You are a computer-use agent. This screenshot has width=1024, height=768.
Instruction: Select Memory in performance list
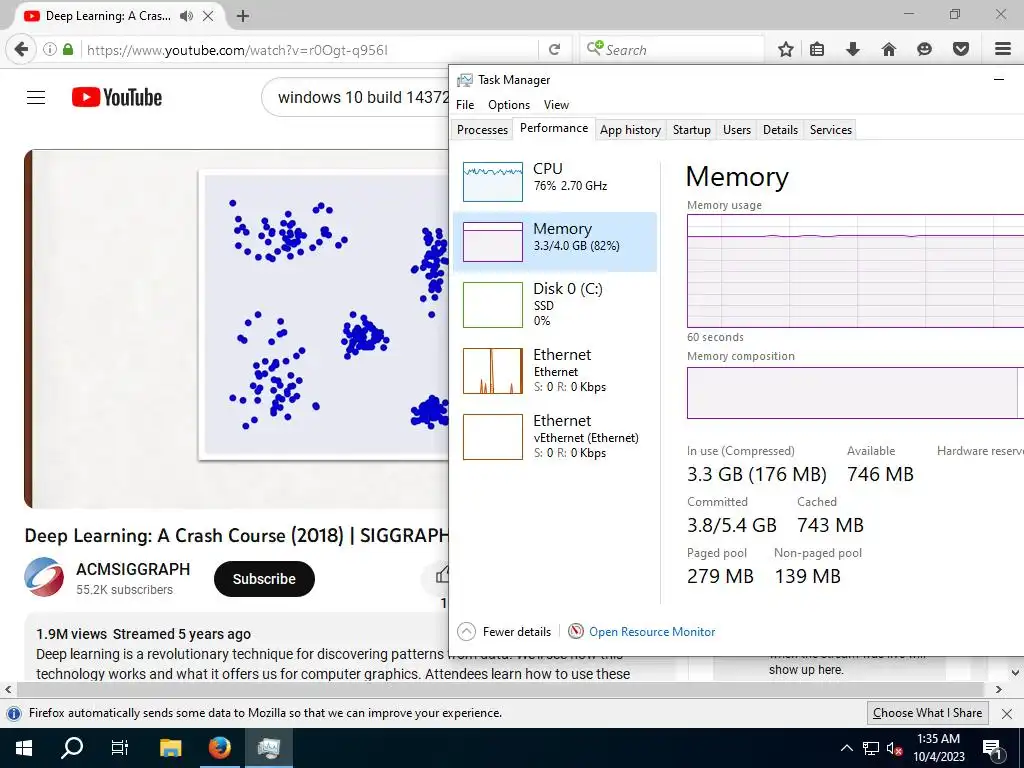tap(555, 242)
